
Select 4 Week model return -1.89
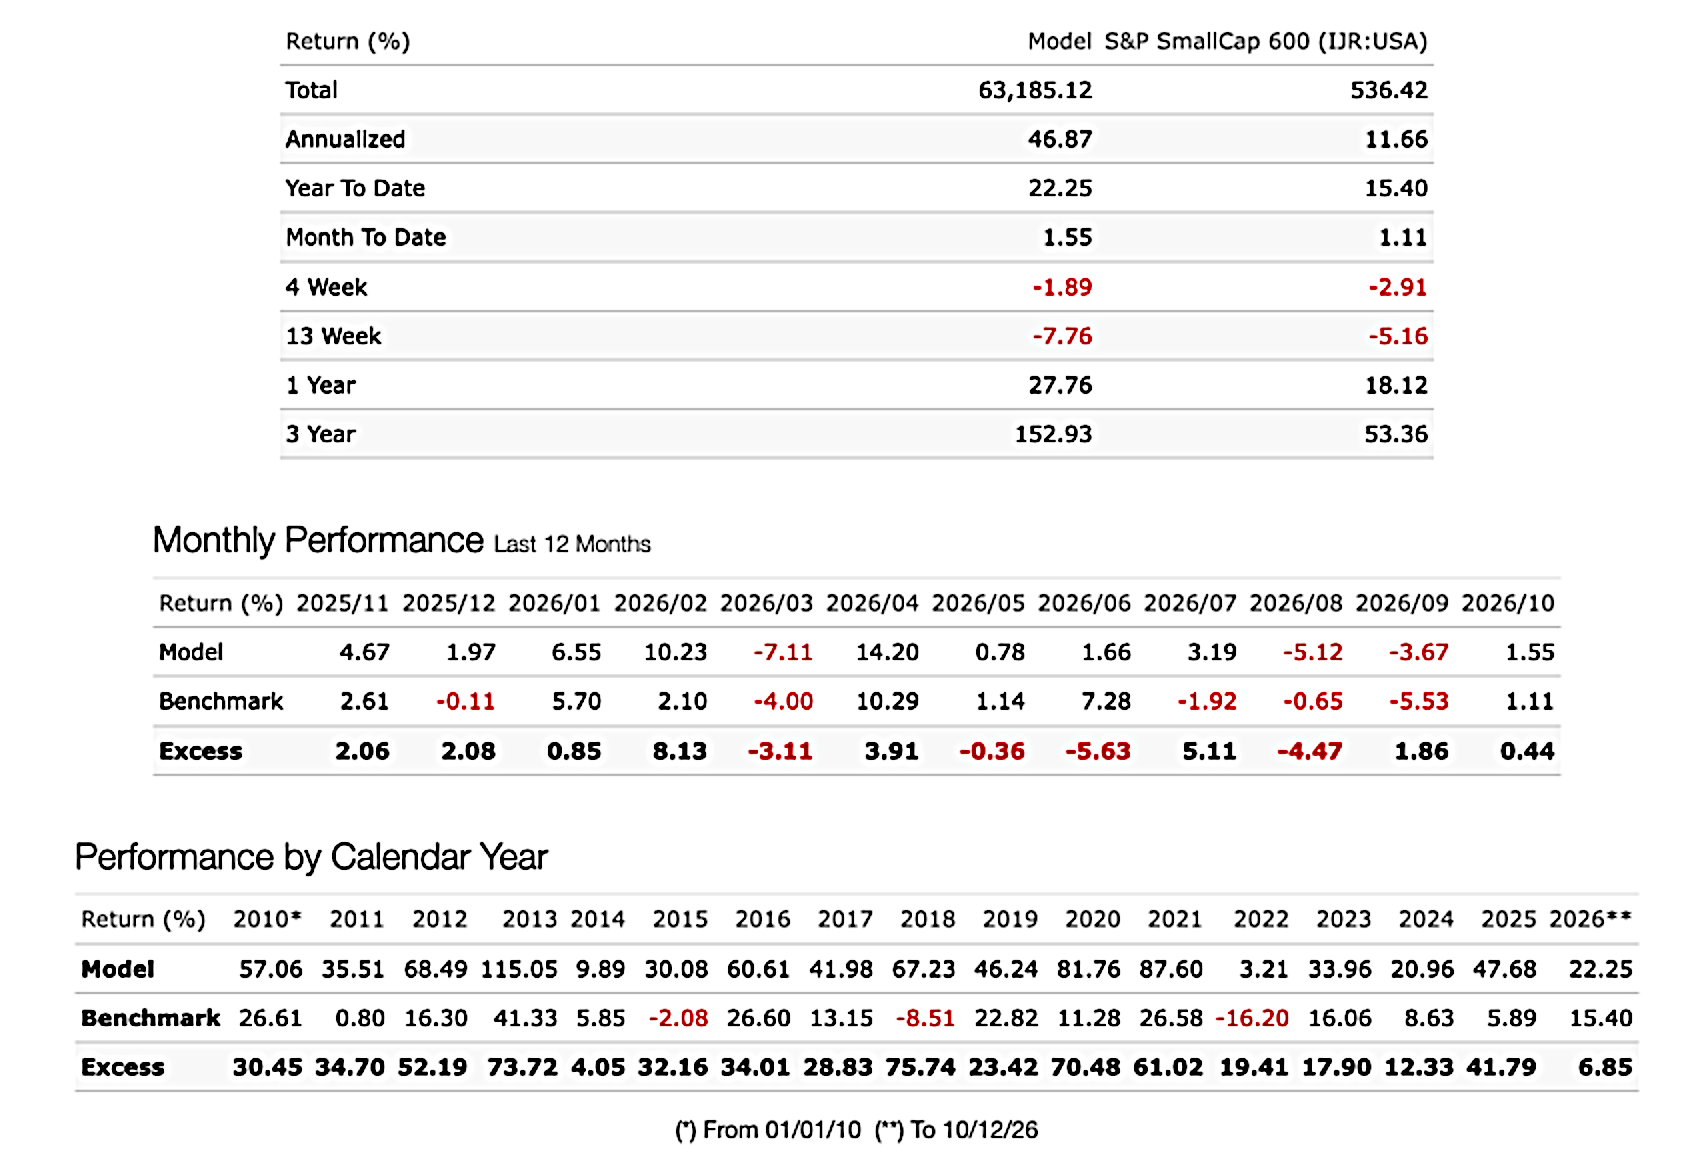coord(1062,287)
